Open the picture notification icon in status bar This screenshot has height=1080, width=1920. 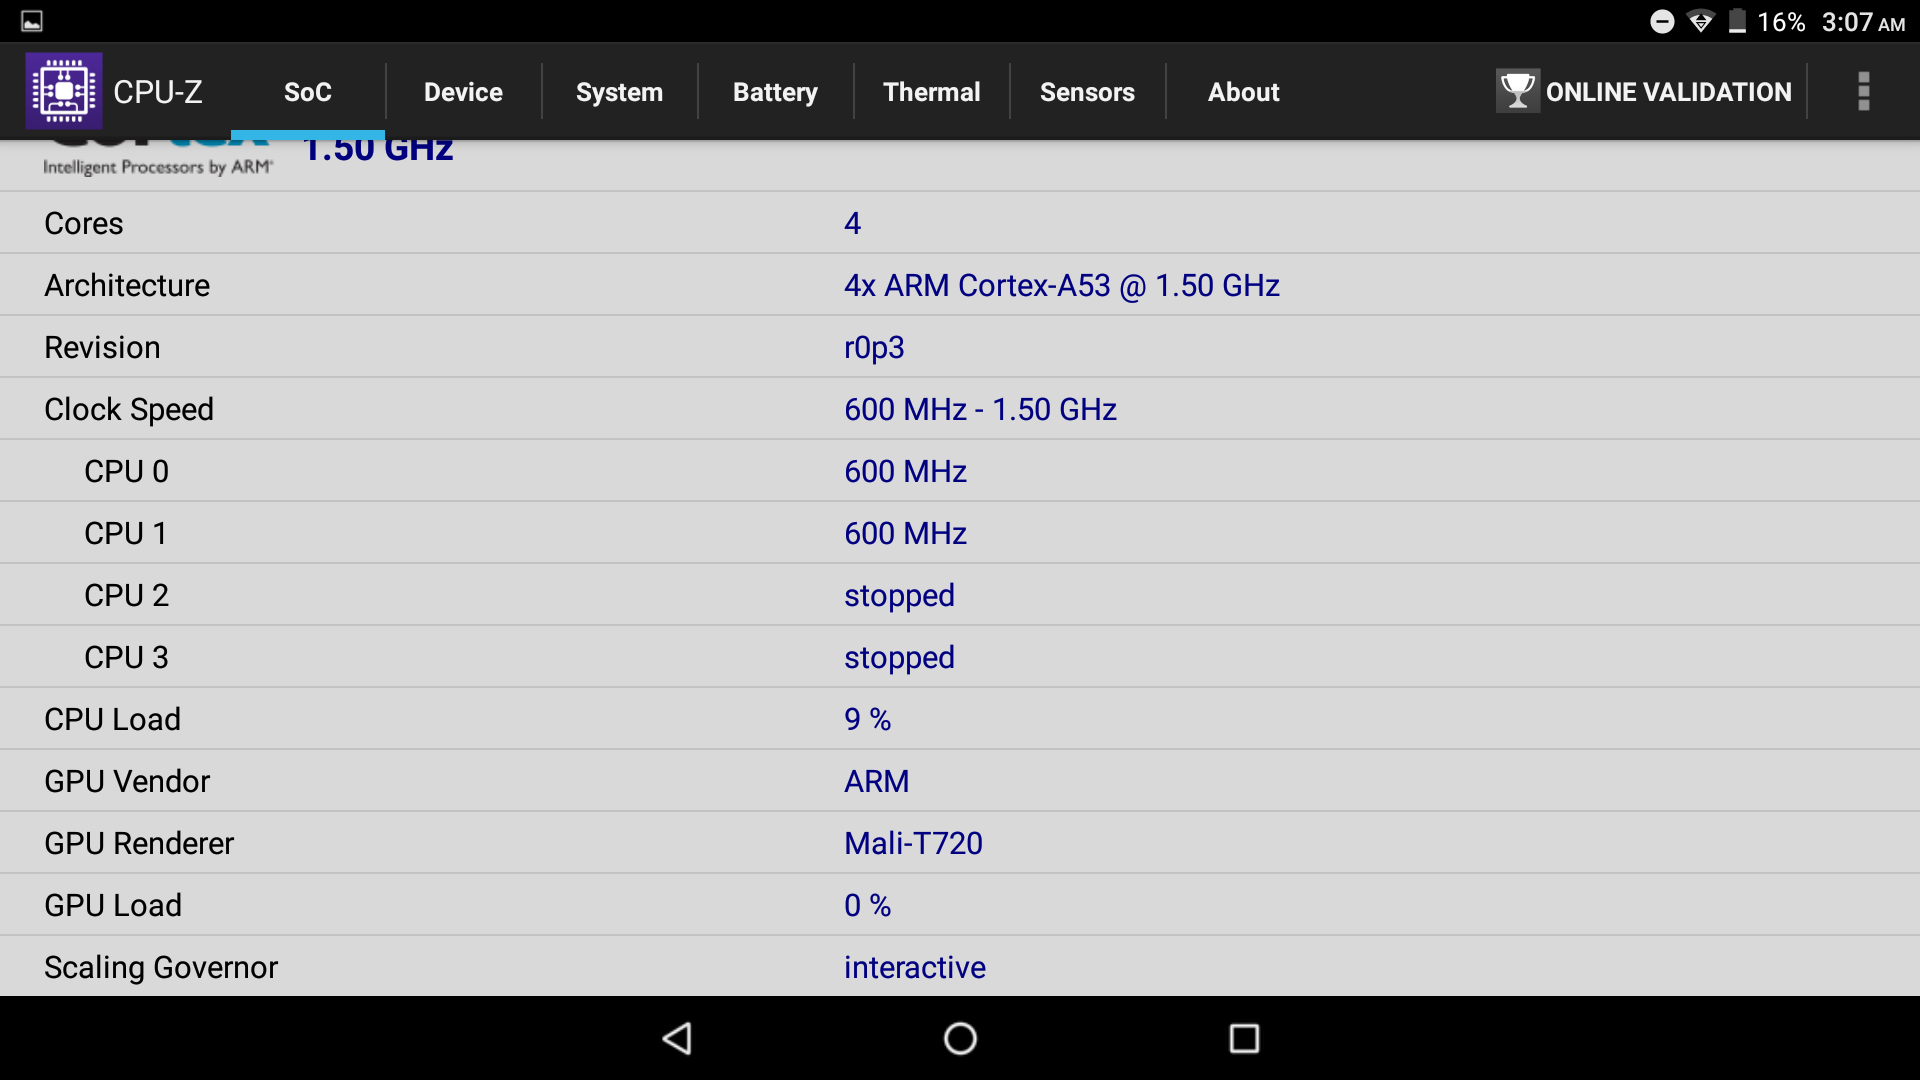[x=32, y=21]
